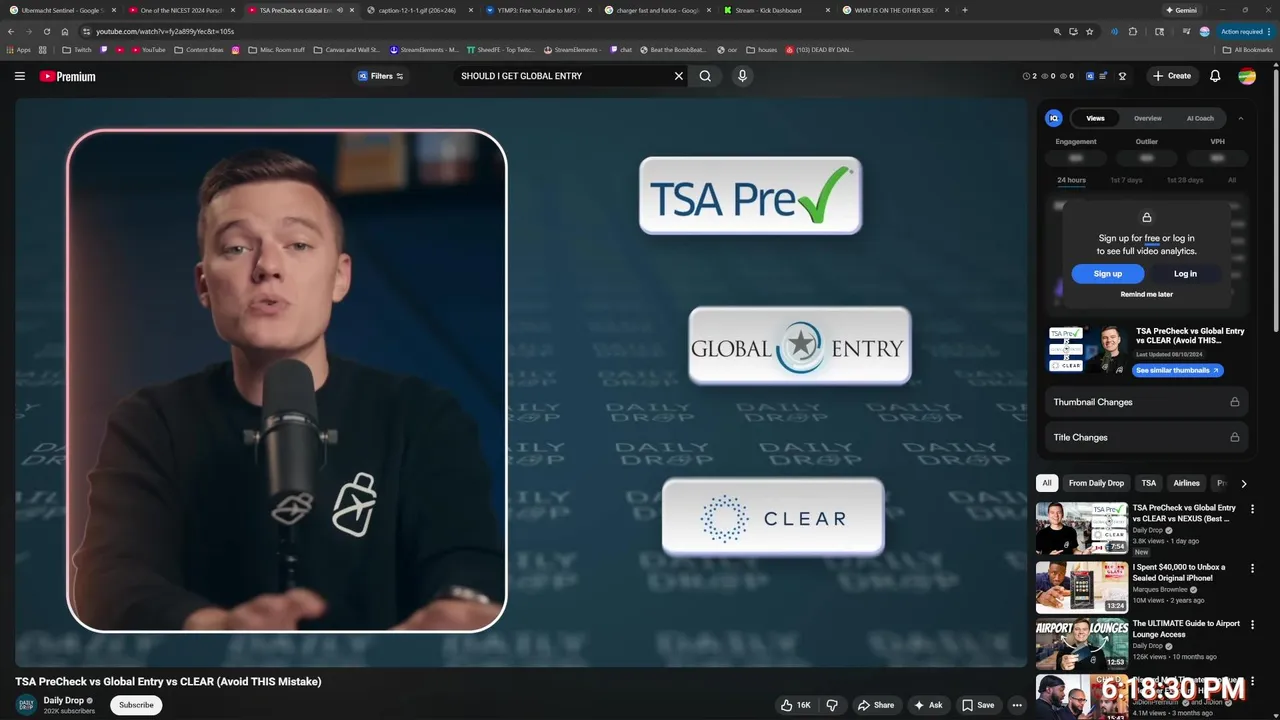1280x720 pixels.
Task: Expand the Title Changes section
Action: (x=1146, y=437)
